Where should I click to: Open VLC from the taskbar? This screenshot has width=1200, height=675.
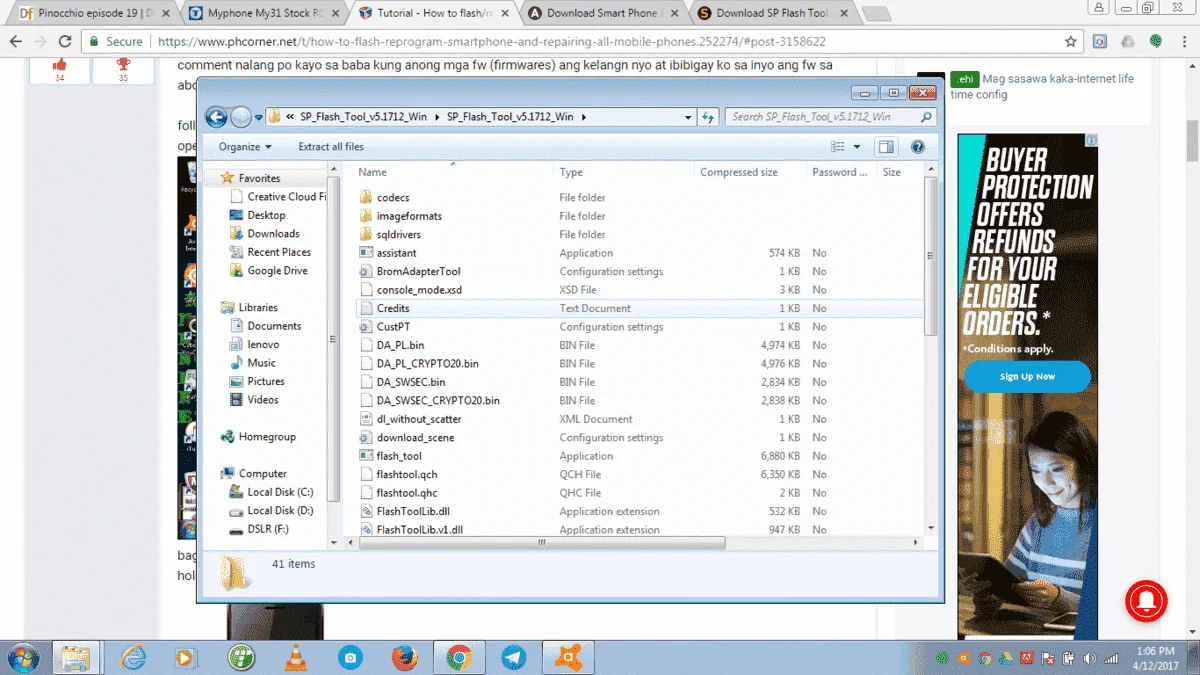click(x=296, y=657)
